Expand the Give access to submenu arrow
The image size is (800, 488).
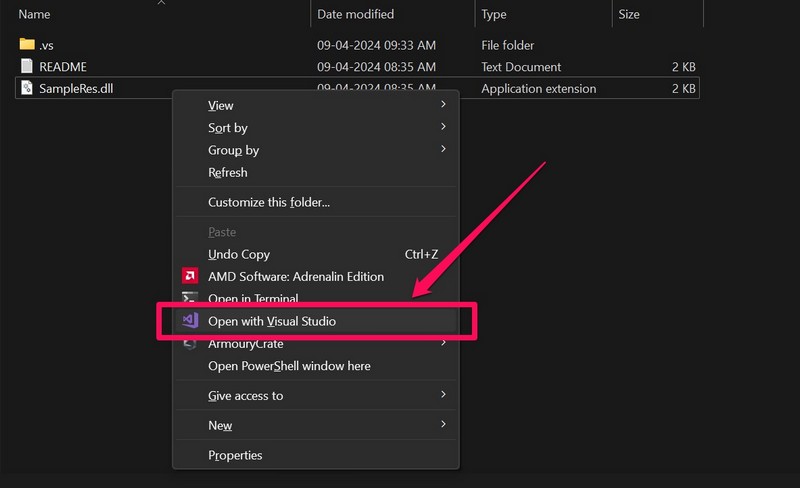pyautogui.click(x=443, y=395)
